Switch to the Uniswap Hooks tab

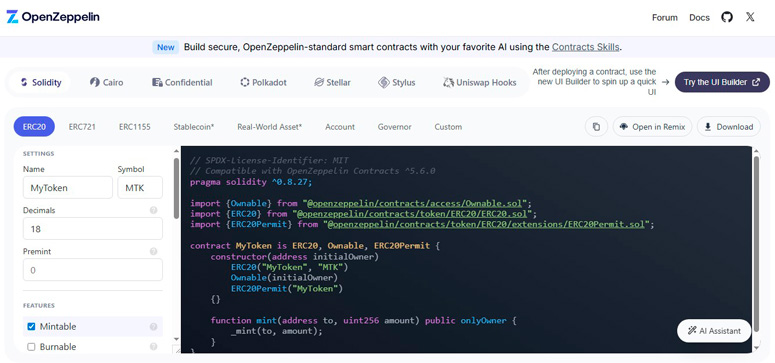tap(479, 83)
